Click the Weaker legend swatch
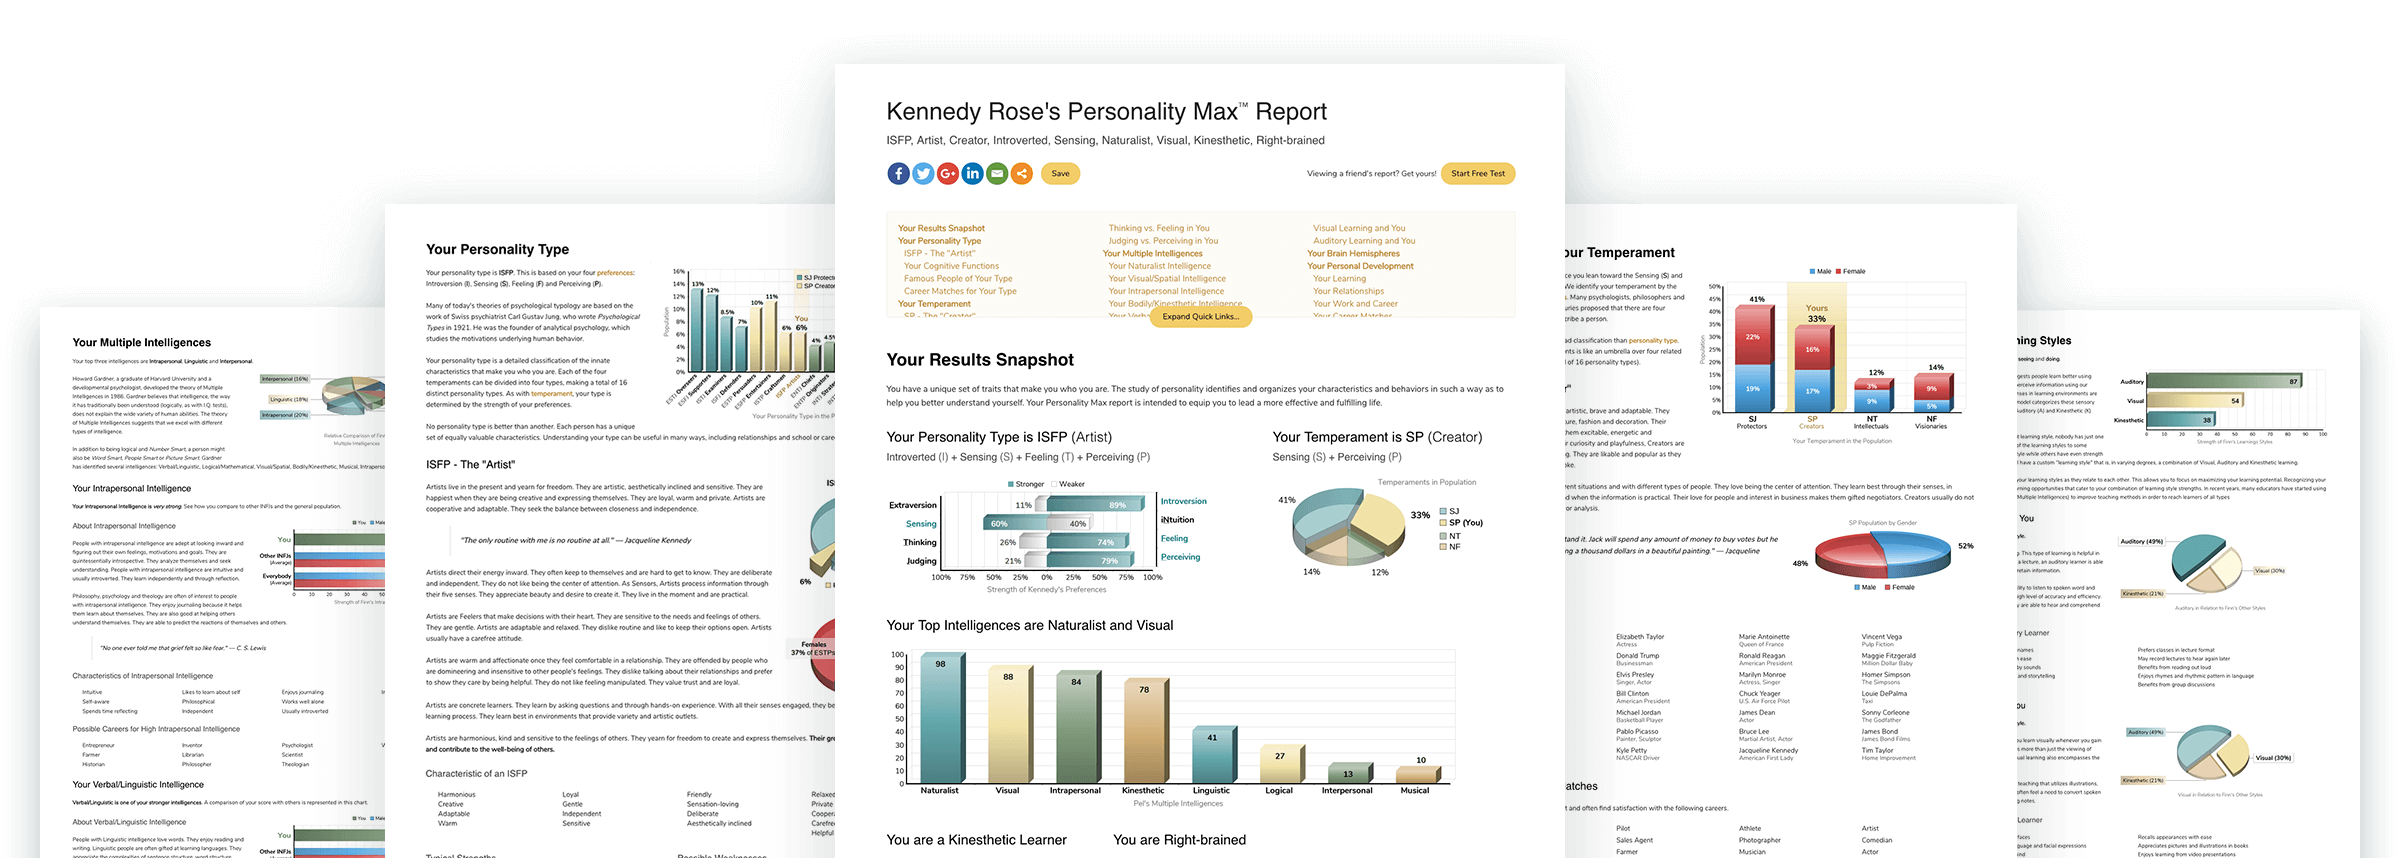 (1054, 484)
